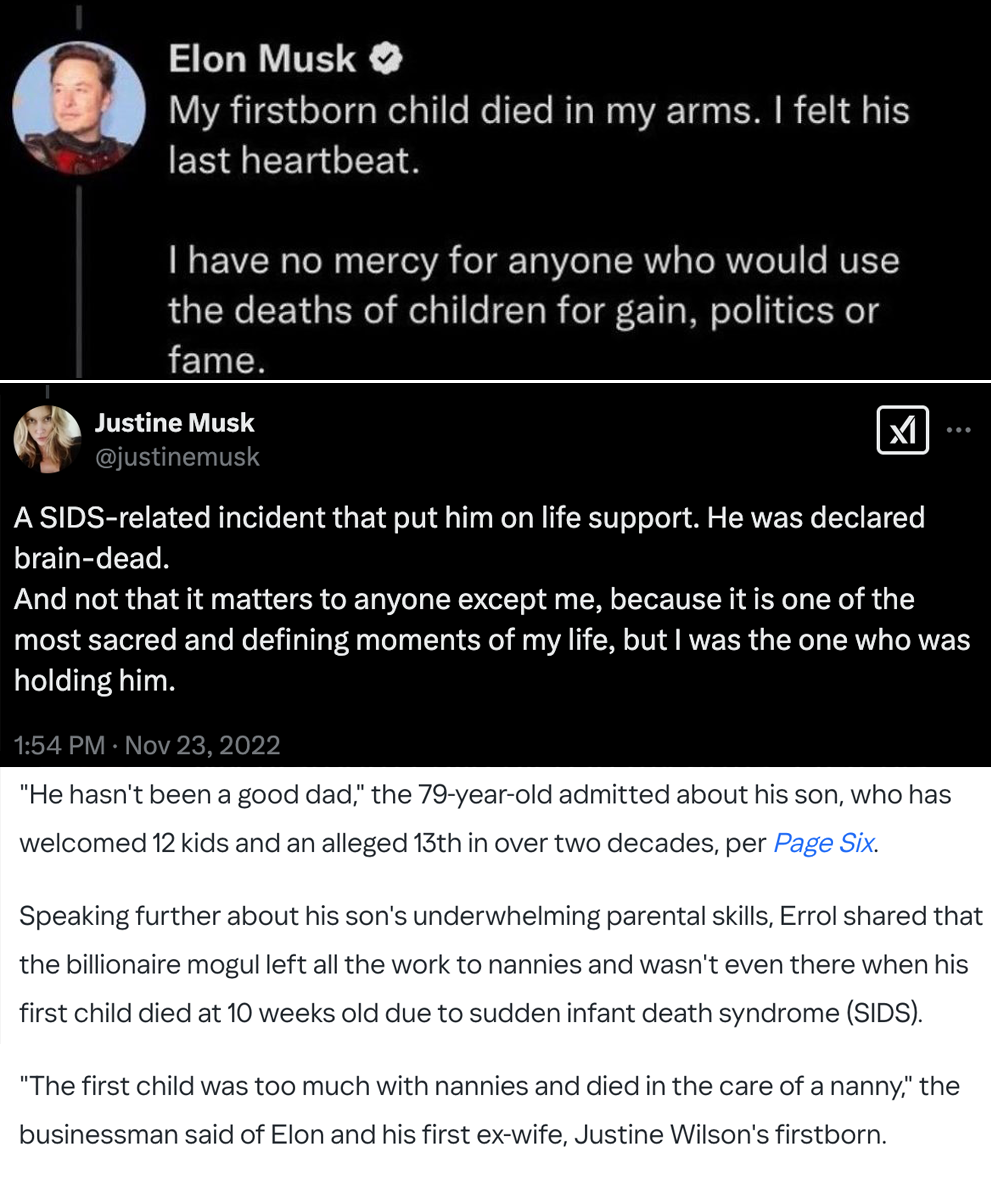Launch the Grok icon on Justine's post
991x1180 pixels.
(902, 430)
